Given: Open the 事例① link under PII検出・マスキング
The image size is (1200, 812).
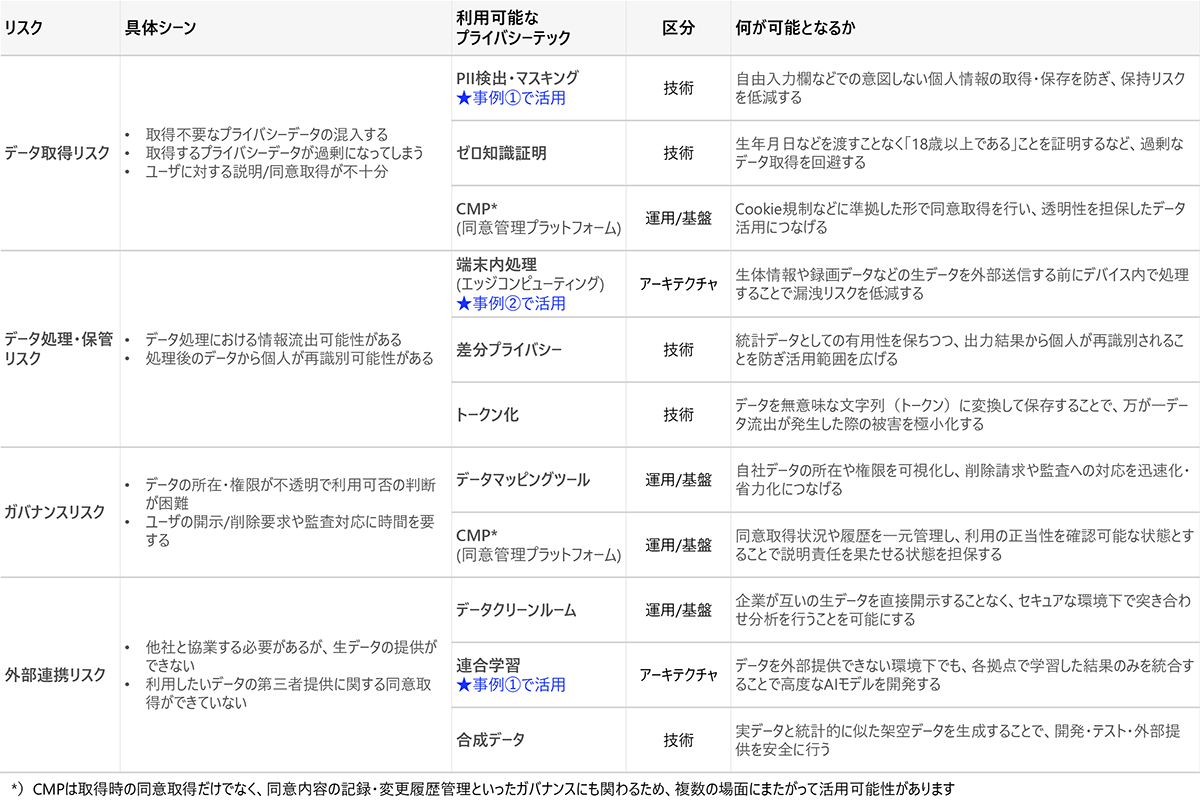Looking at the screenshot, I should point(500,100).
